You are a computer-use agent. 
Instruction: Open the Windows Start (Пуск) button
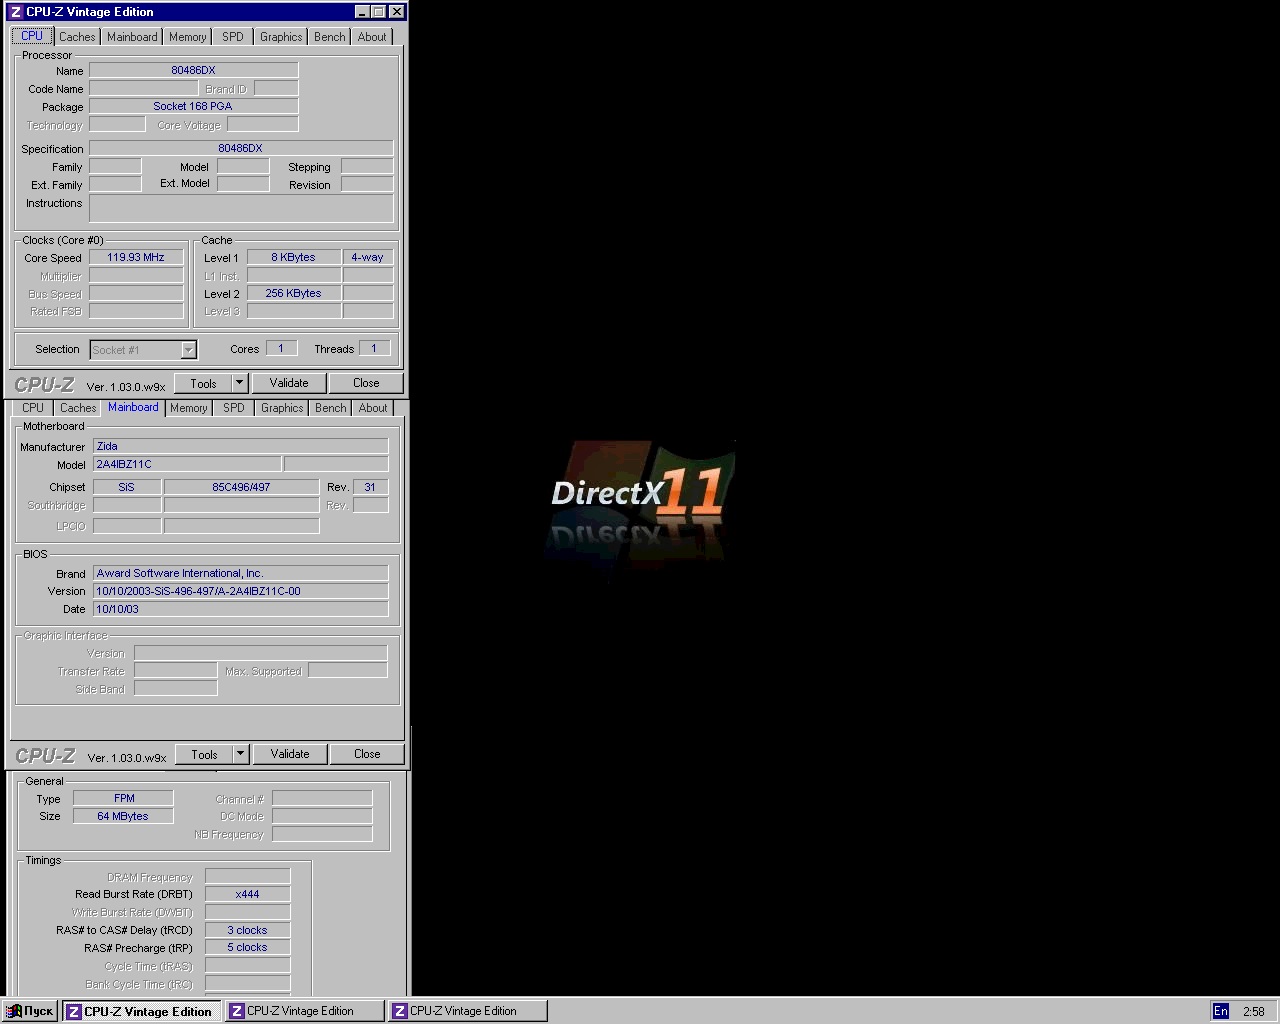pos(30,1011)
